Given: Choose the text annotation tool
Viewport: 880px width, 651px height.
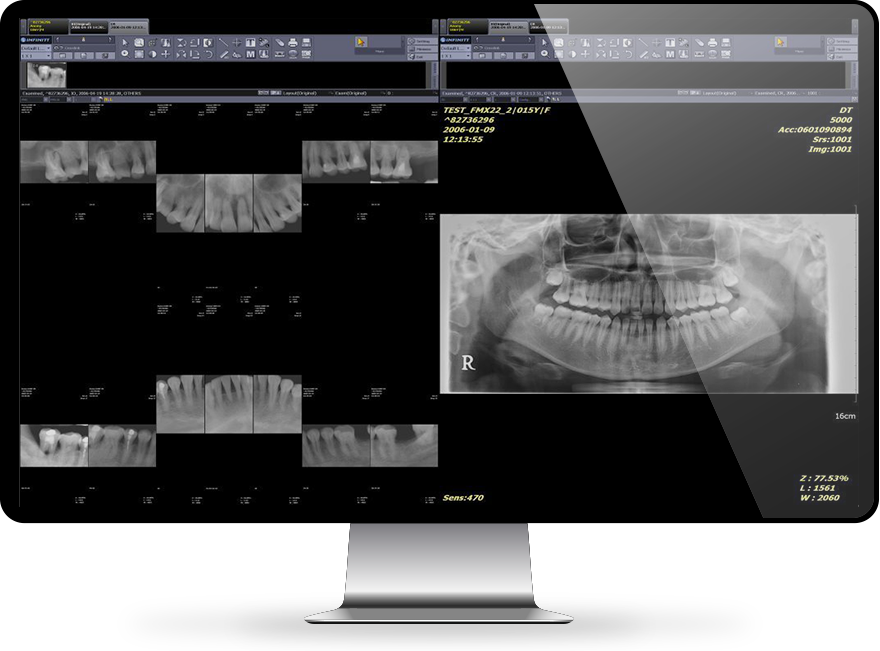Looking at the screenshot, I should (251, 43).
